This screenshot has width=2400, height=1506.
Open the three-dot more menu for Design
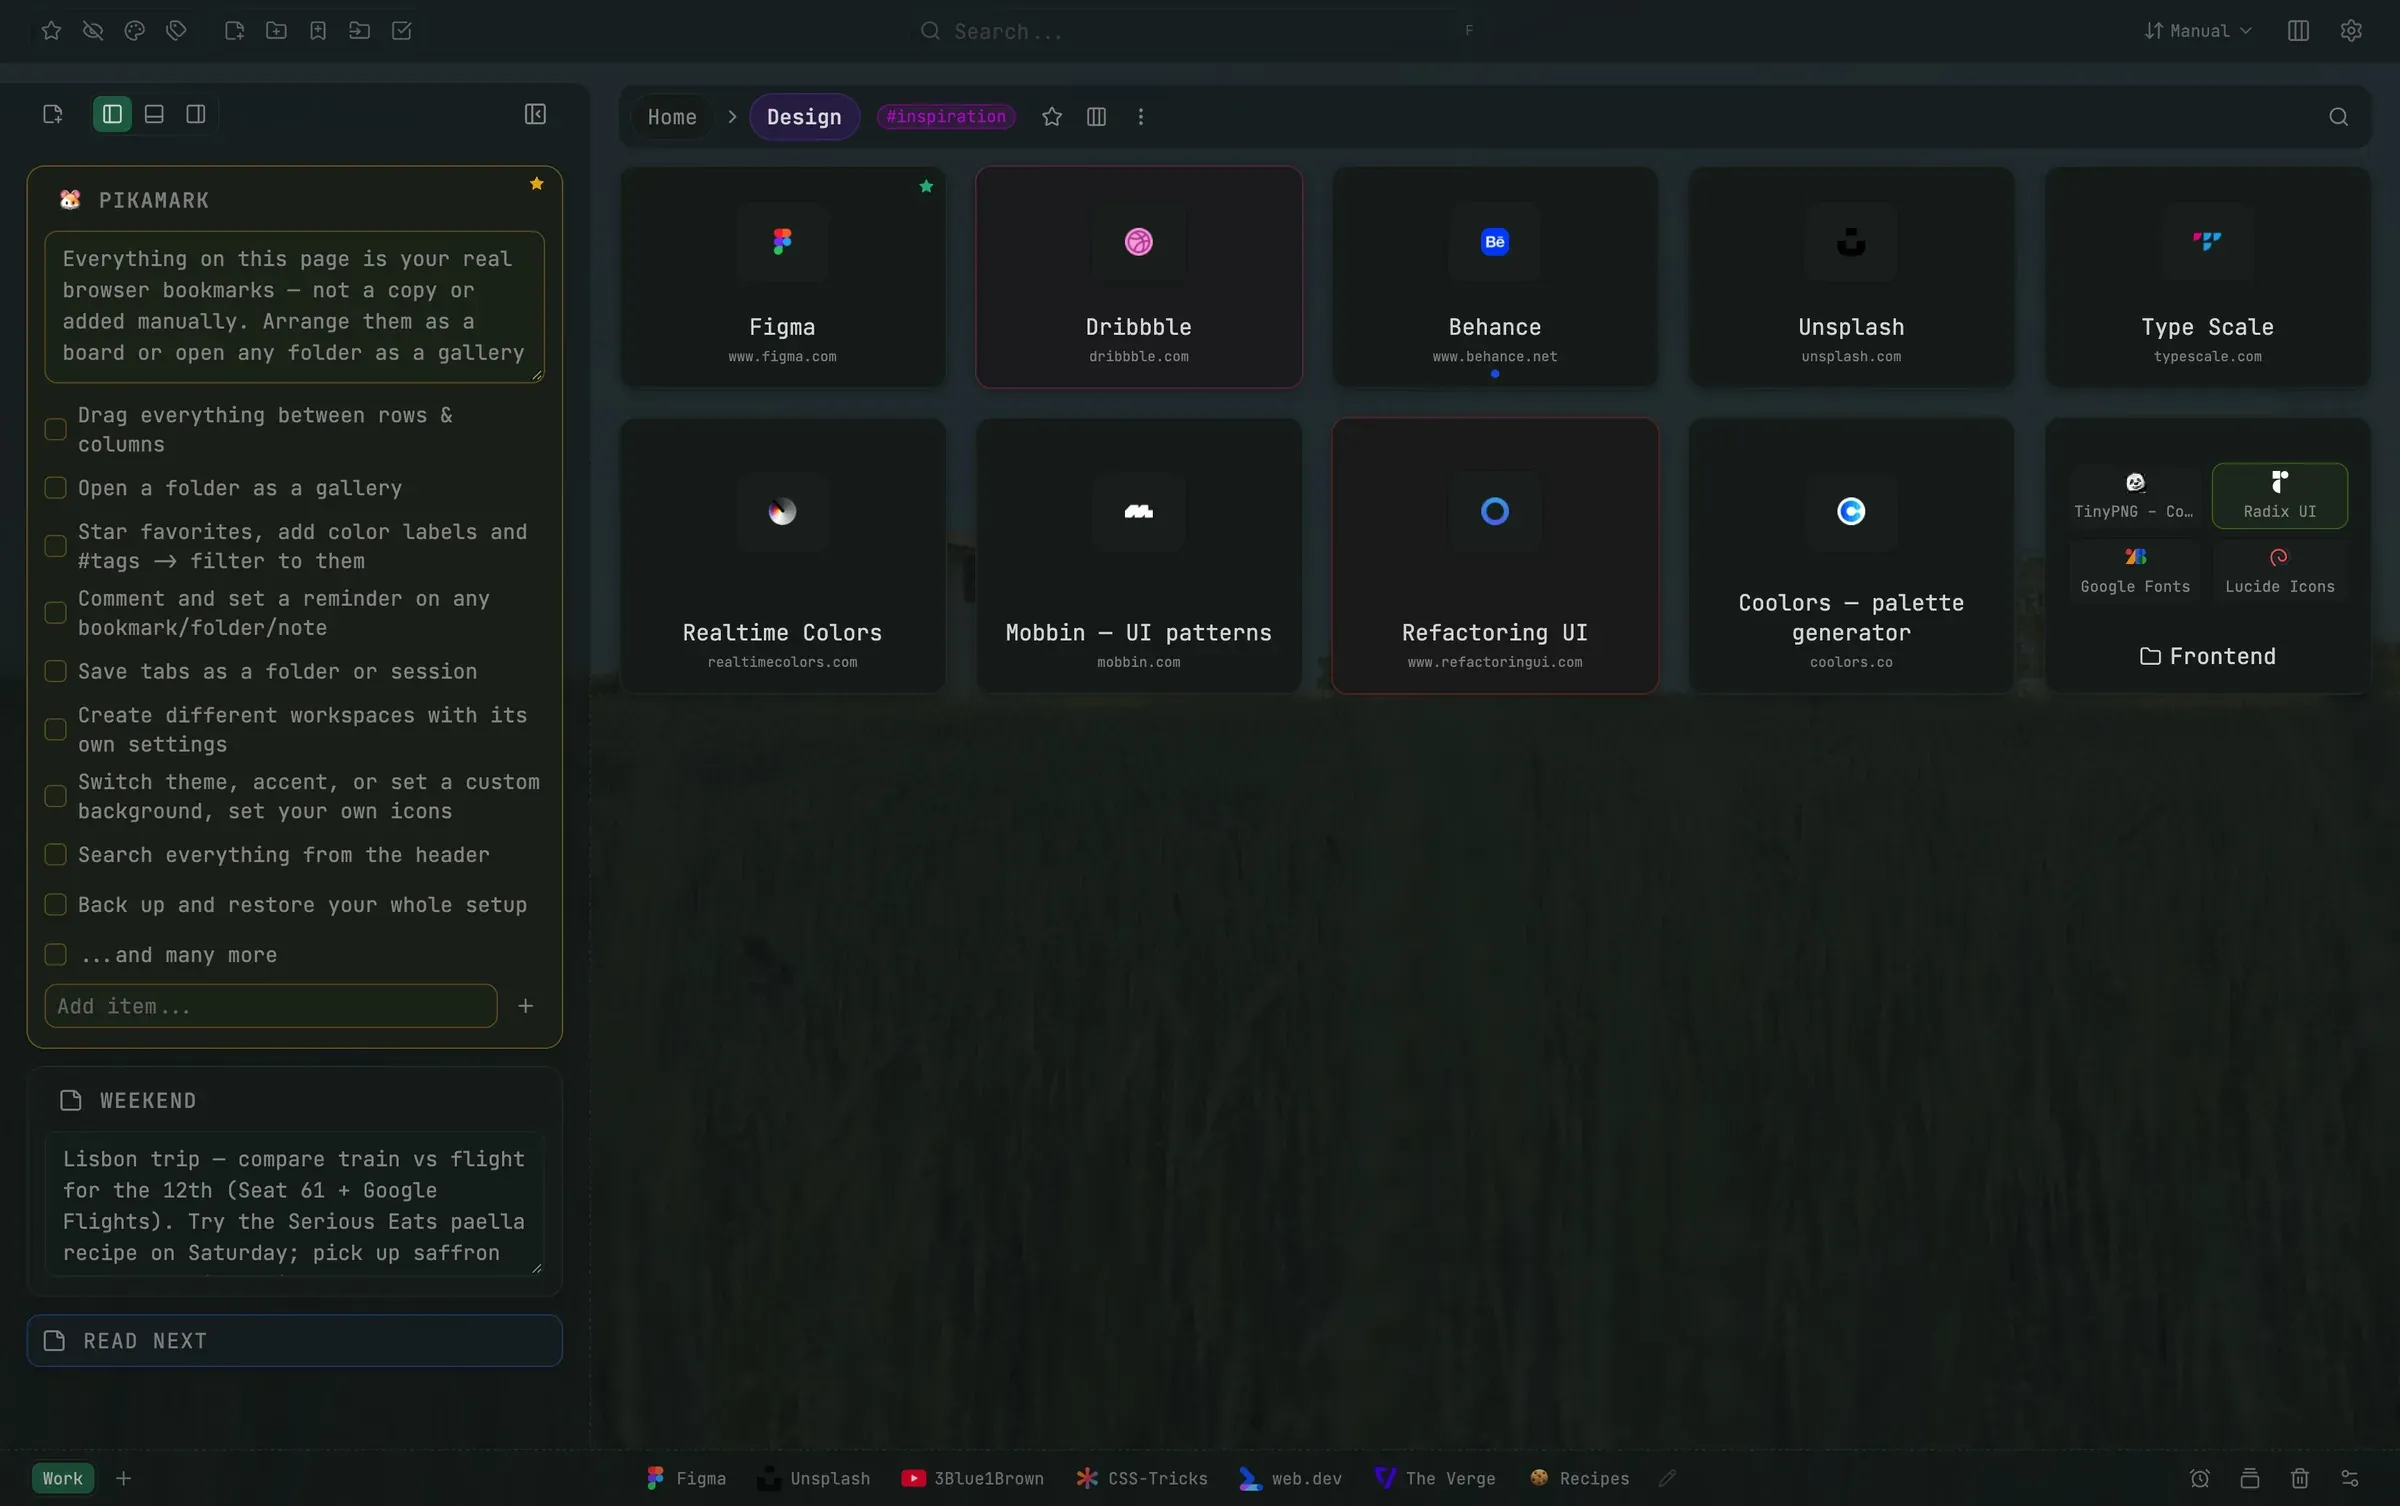click(x=1140, y=117)
